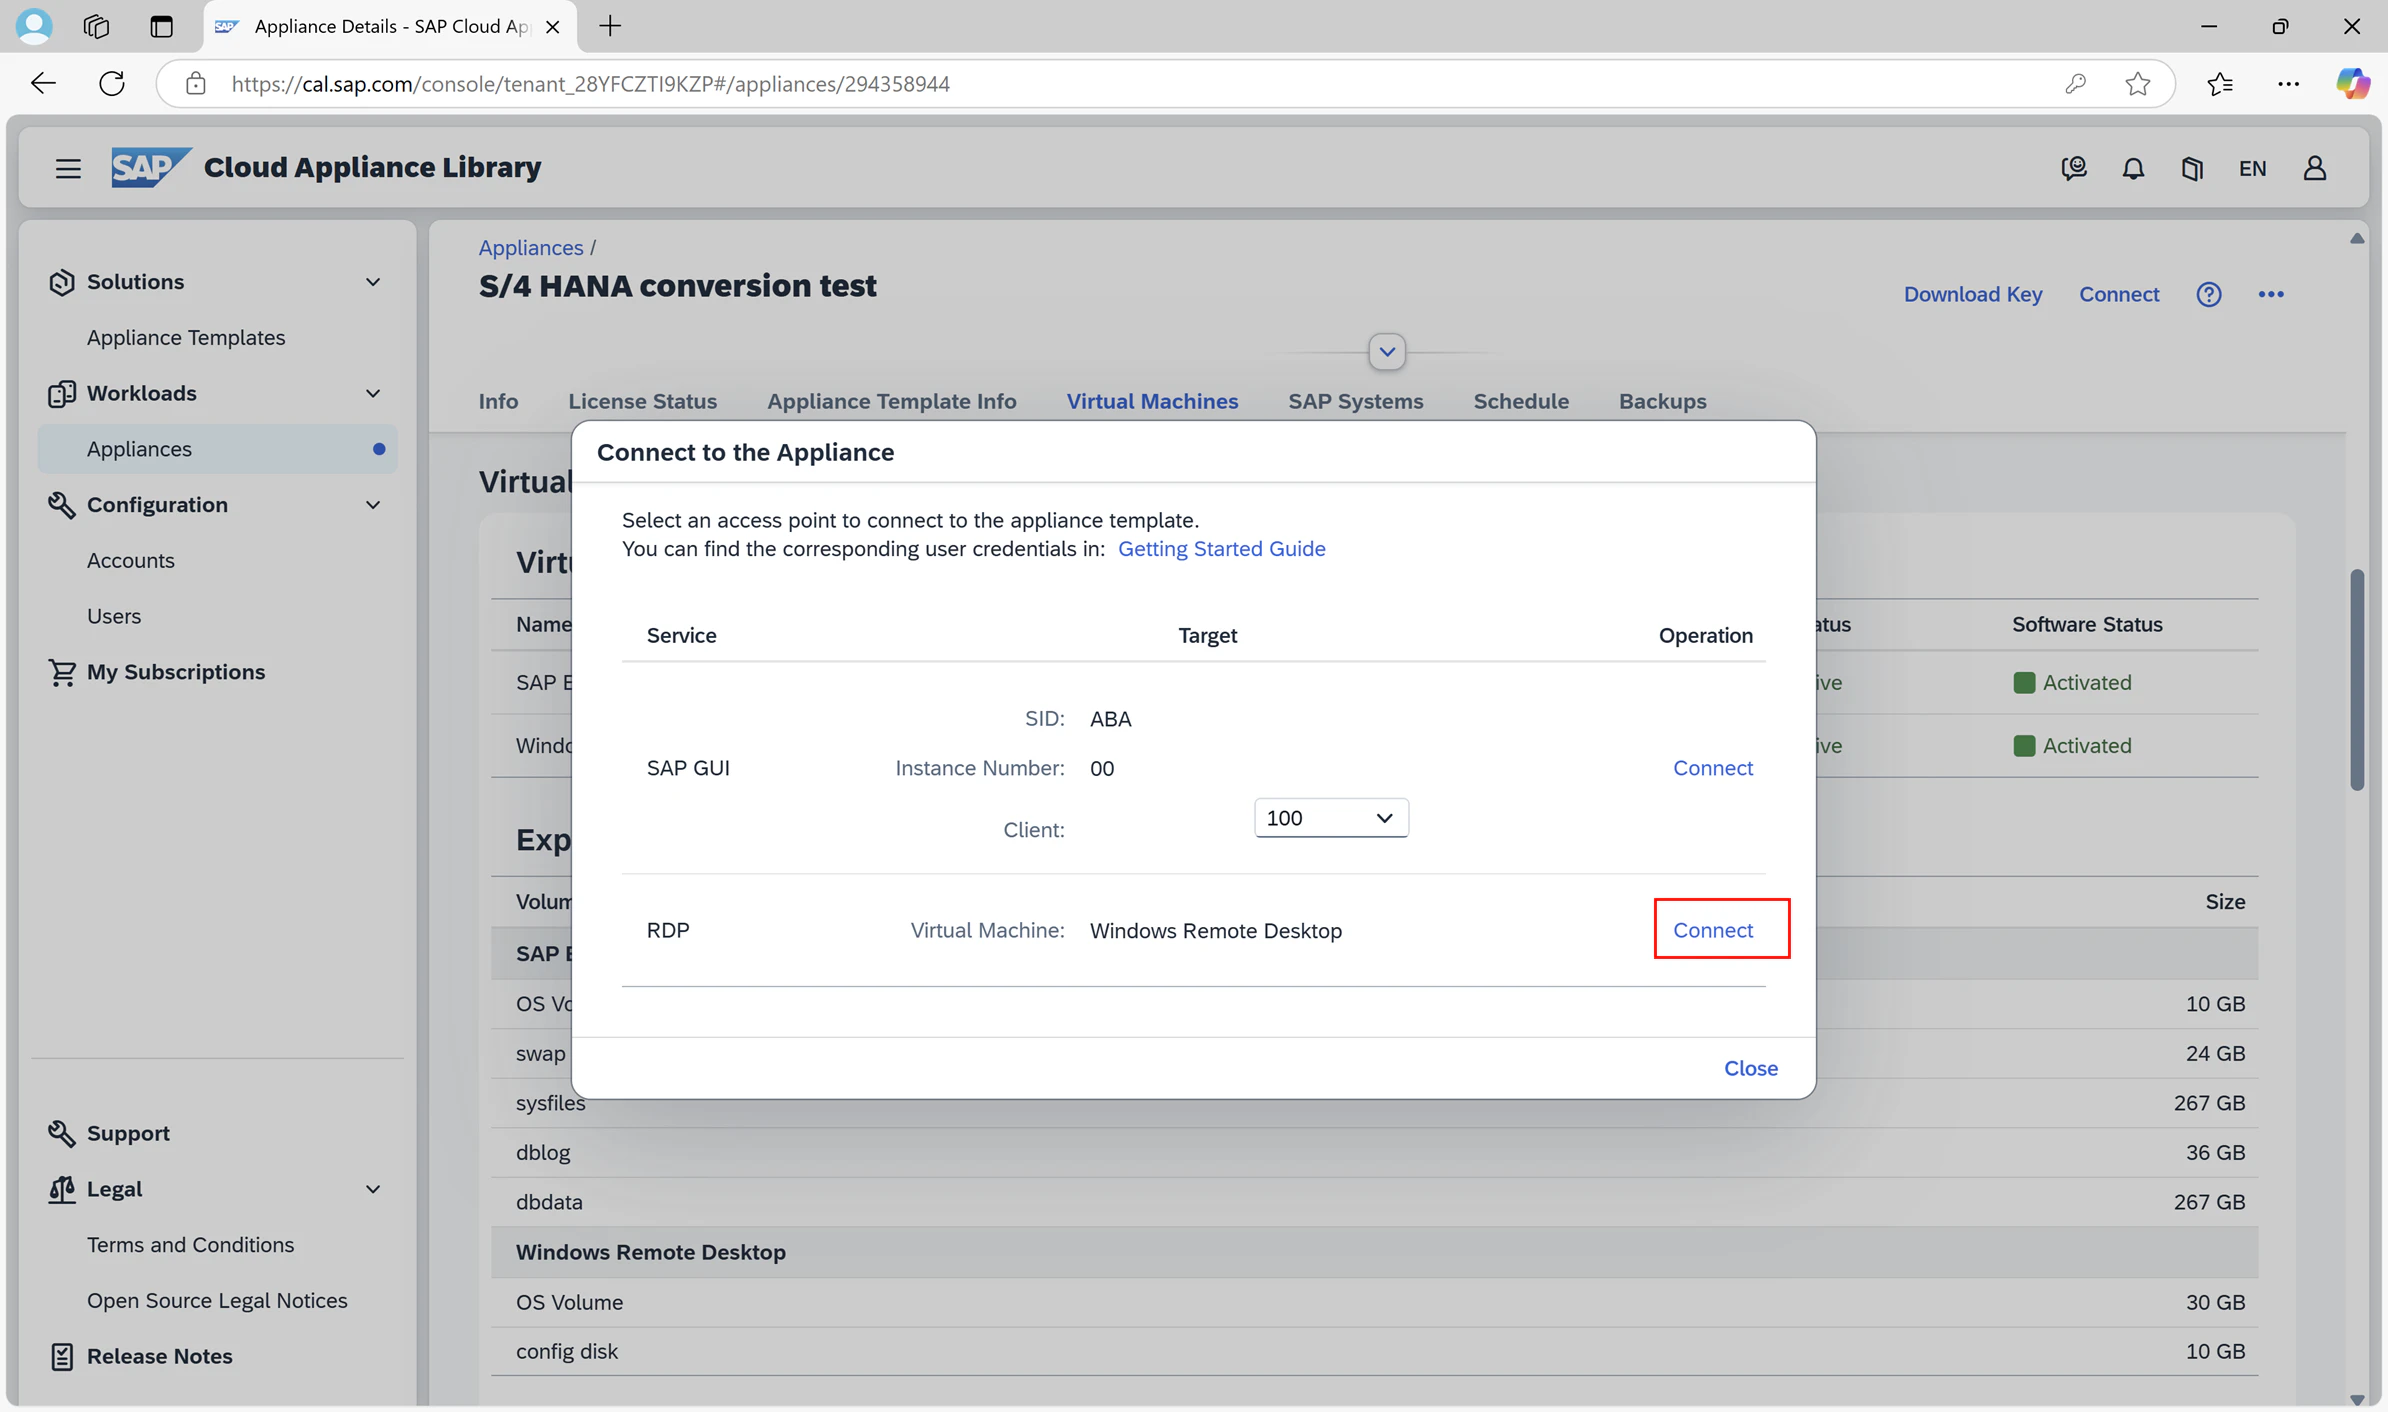Open browser workspaces icon
Image resolution: width=2388 pixels, height=1412 pixels.
[97, 26]
